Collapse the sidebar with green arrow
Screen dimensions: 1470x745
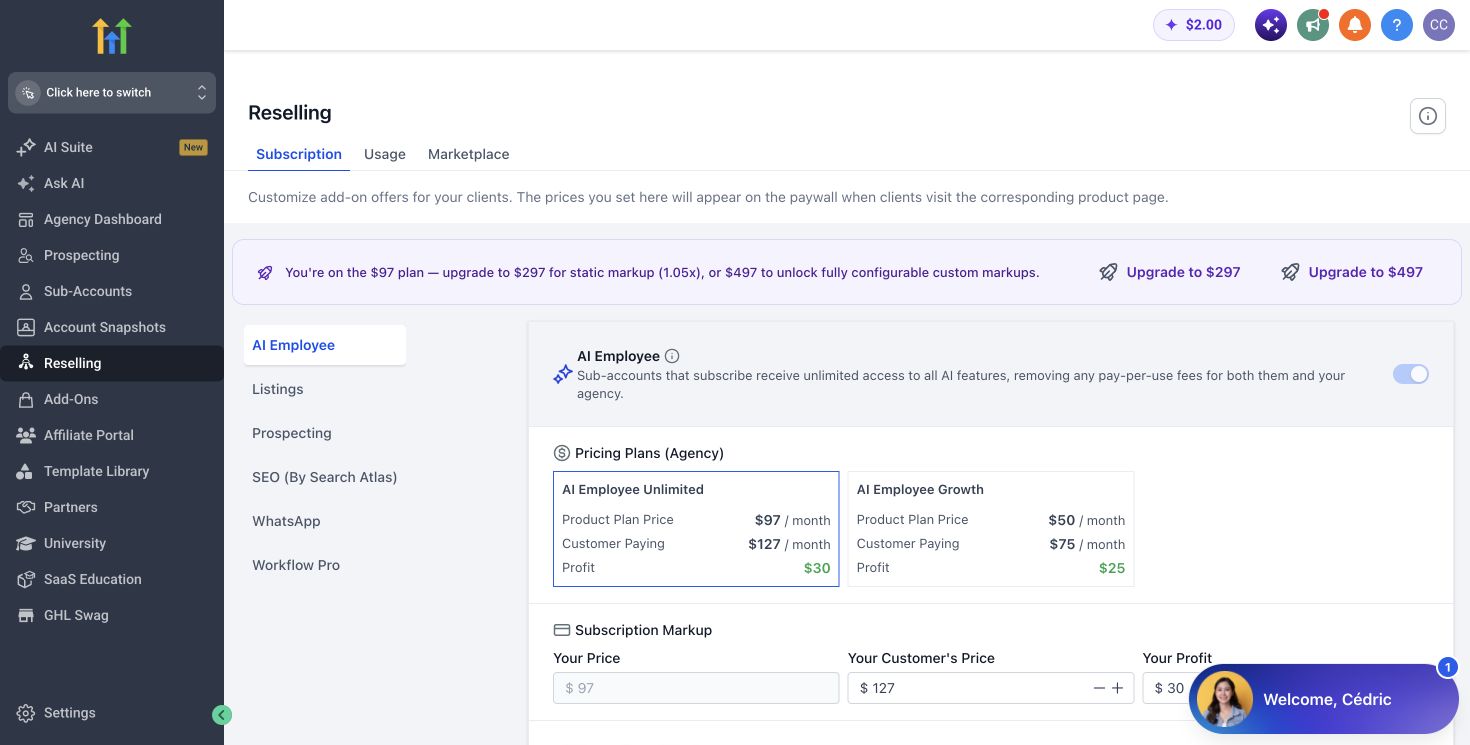(222, 714)
